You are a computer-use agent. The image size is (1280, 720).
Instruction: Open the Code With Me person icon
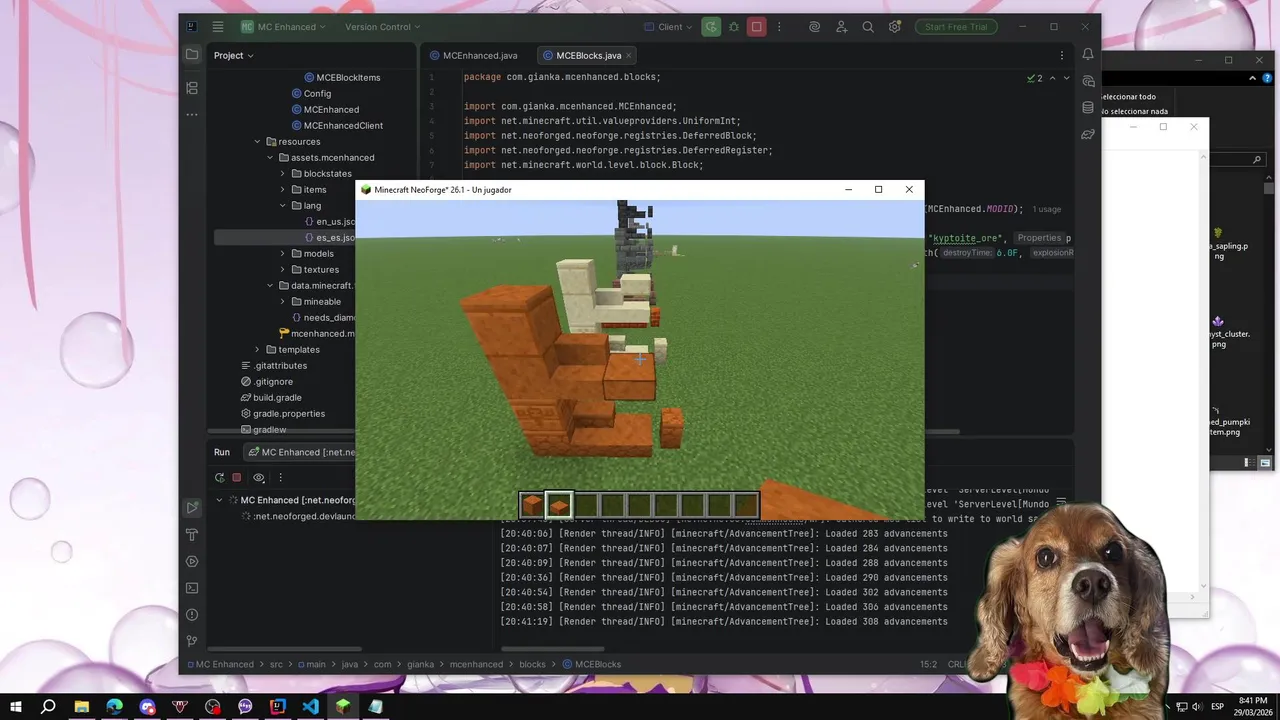pyautogui.click(x=842, y=27)
